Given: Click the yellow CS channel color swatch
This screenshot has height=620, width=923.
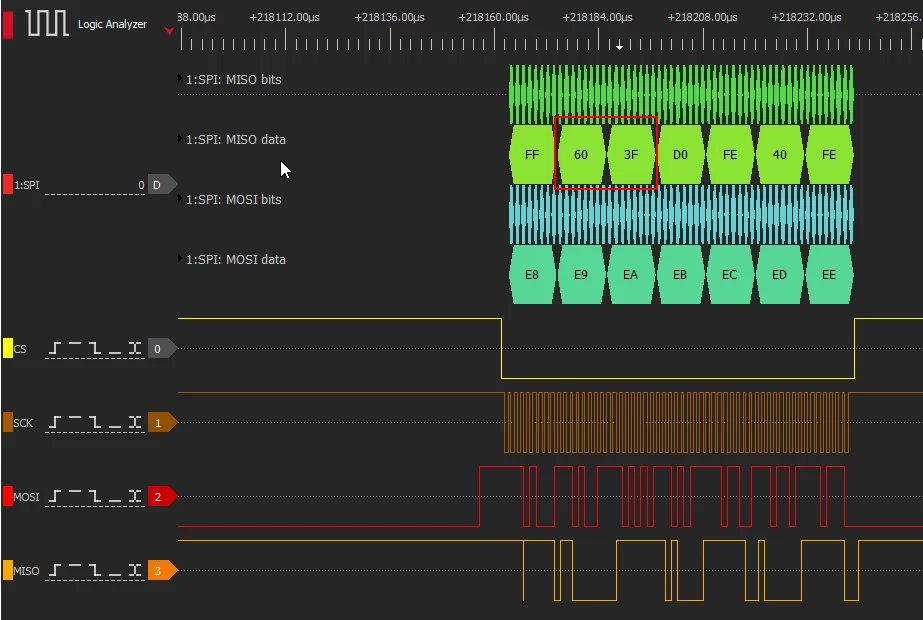Looking at the screenshot, I should 8,348.
